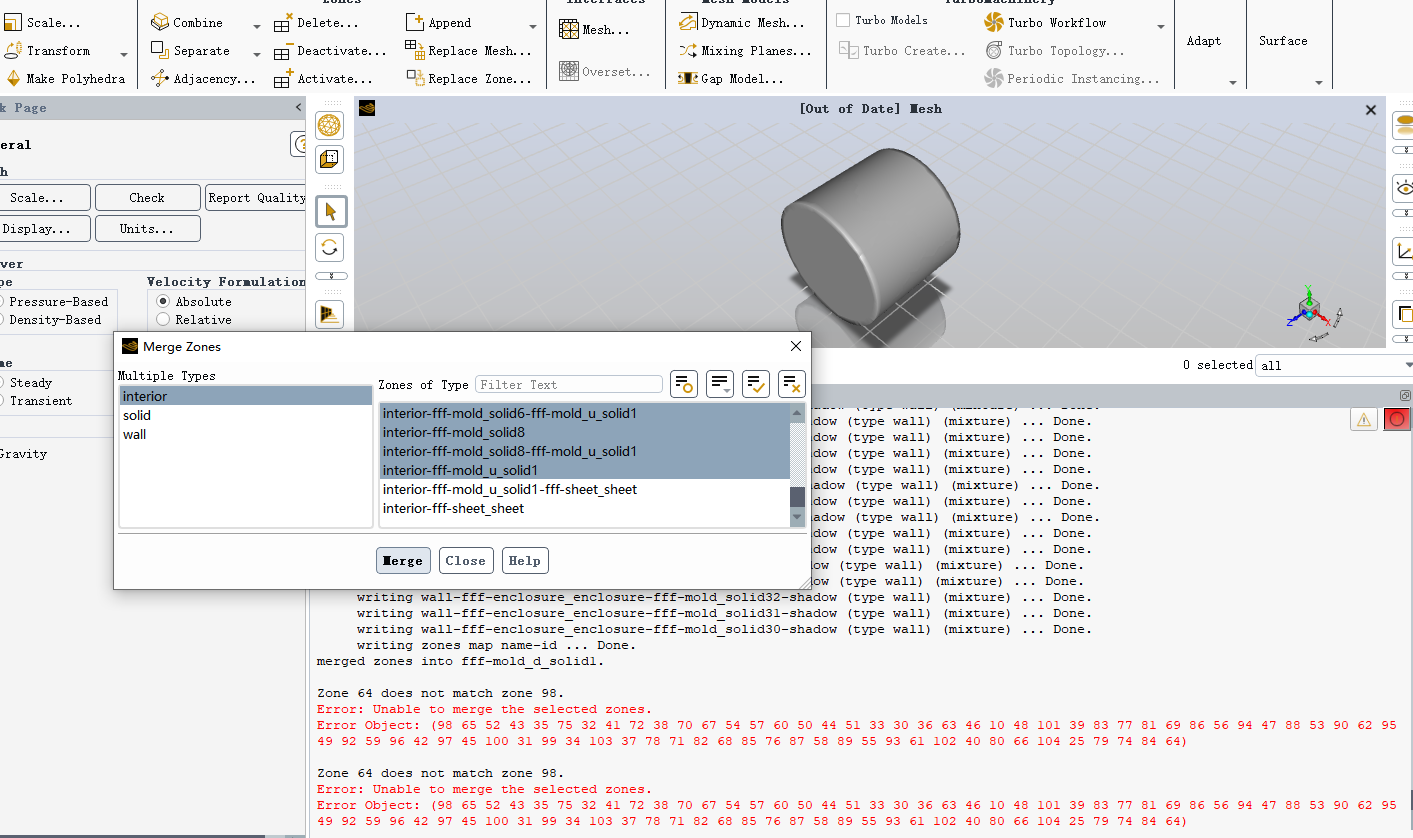Click the Merge button

(x=403, y=561)
